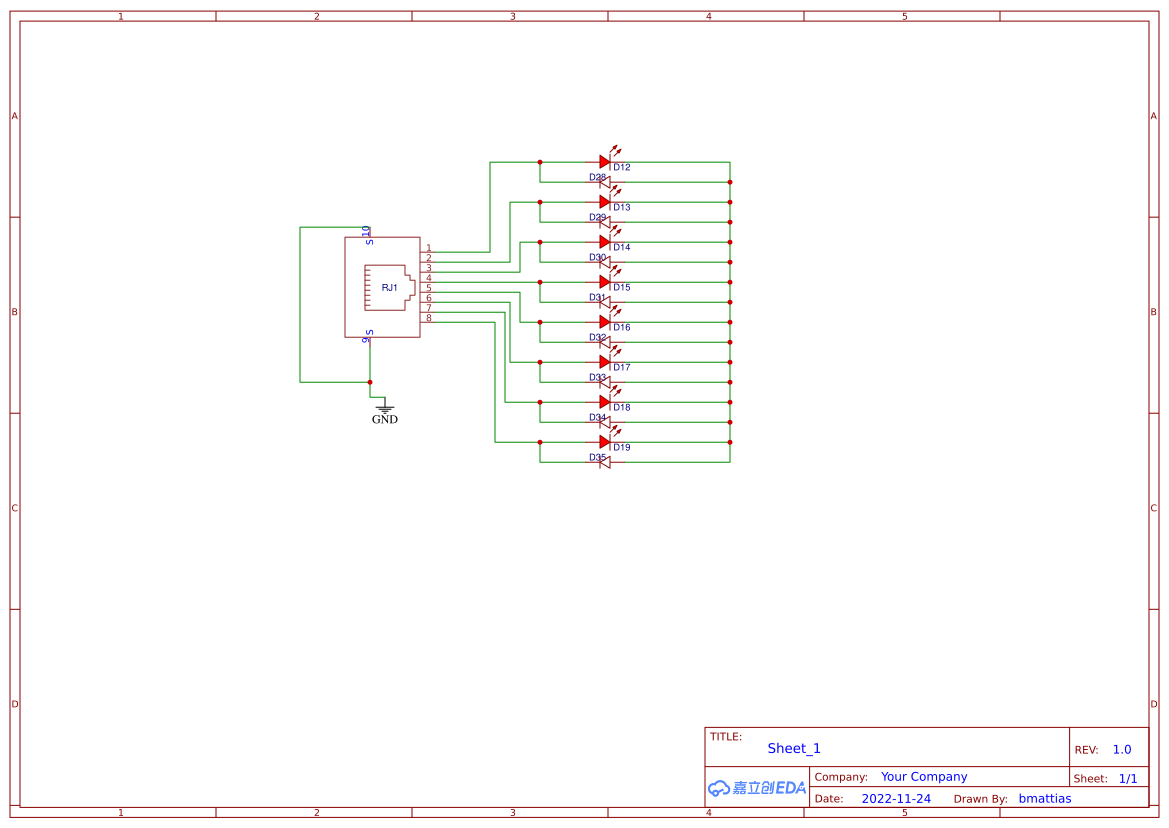Click the Sheet 1/1 label

click(x=1128, y=778)
